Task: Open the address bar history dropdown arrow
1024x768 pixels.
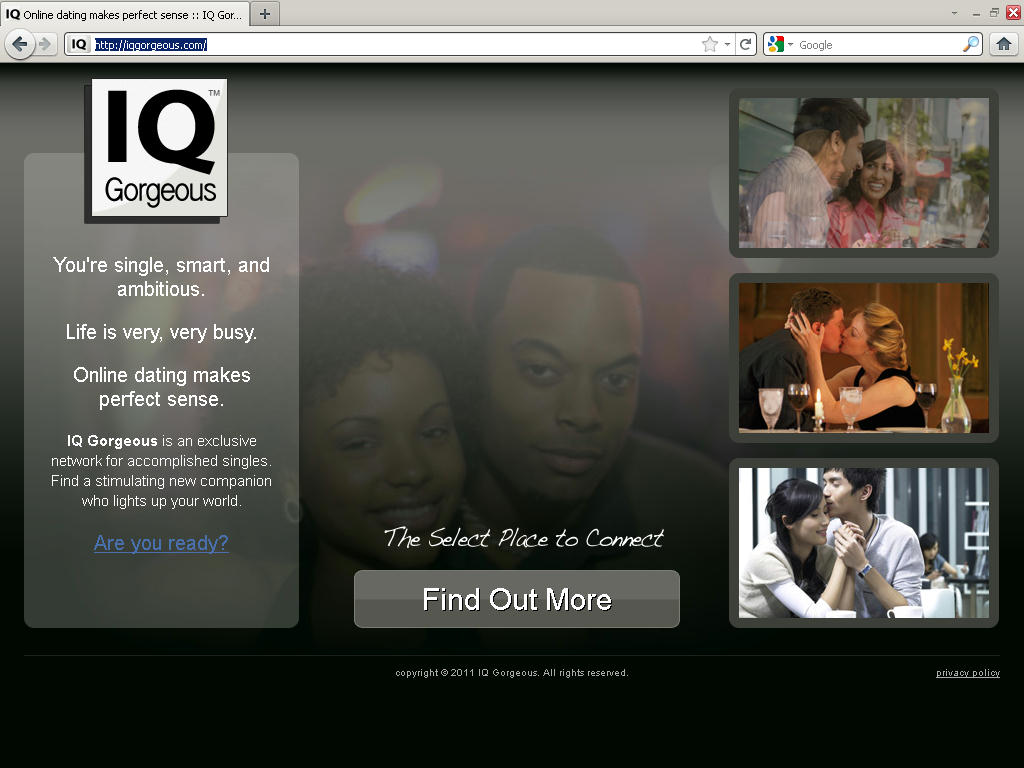Action: 727,44
